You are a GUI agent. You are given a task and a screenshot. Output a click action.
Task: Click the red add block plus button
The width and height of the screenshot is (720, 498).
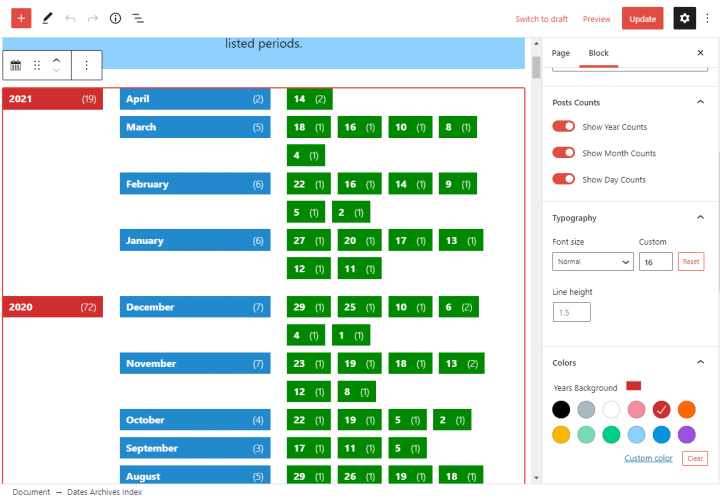coord(21,18)
